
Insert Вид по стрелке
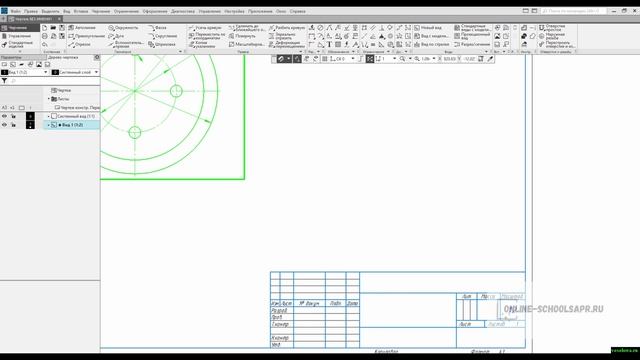[431, 44]
